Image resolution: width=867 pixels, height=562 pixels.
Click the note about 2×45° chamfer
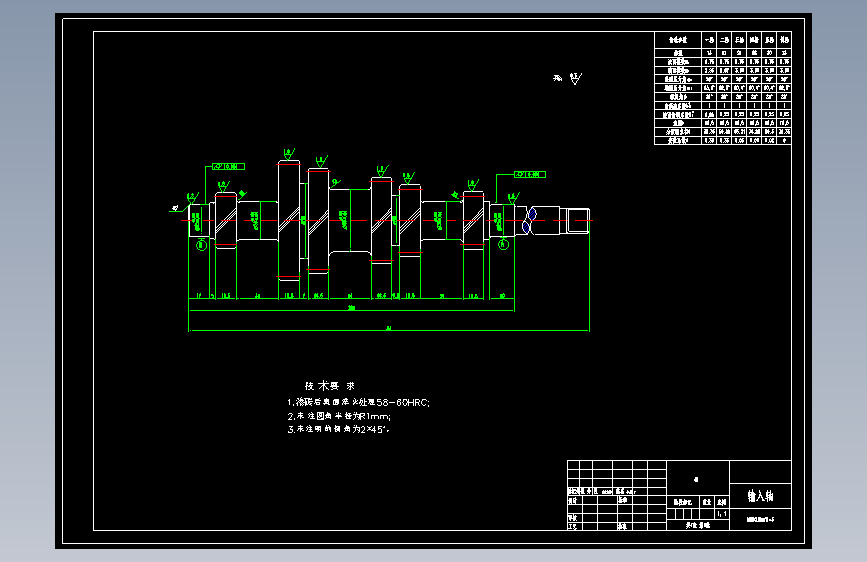(338, 429)
